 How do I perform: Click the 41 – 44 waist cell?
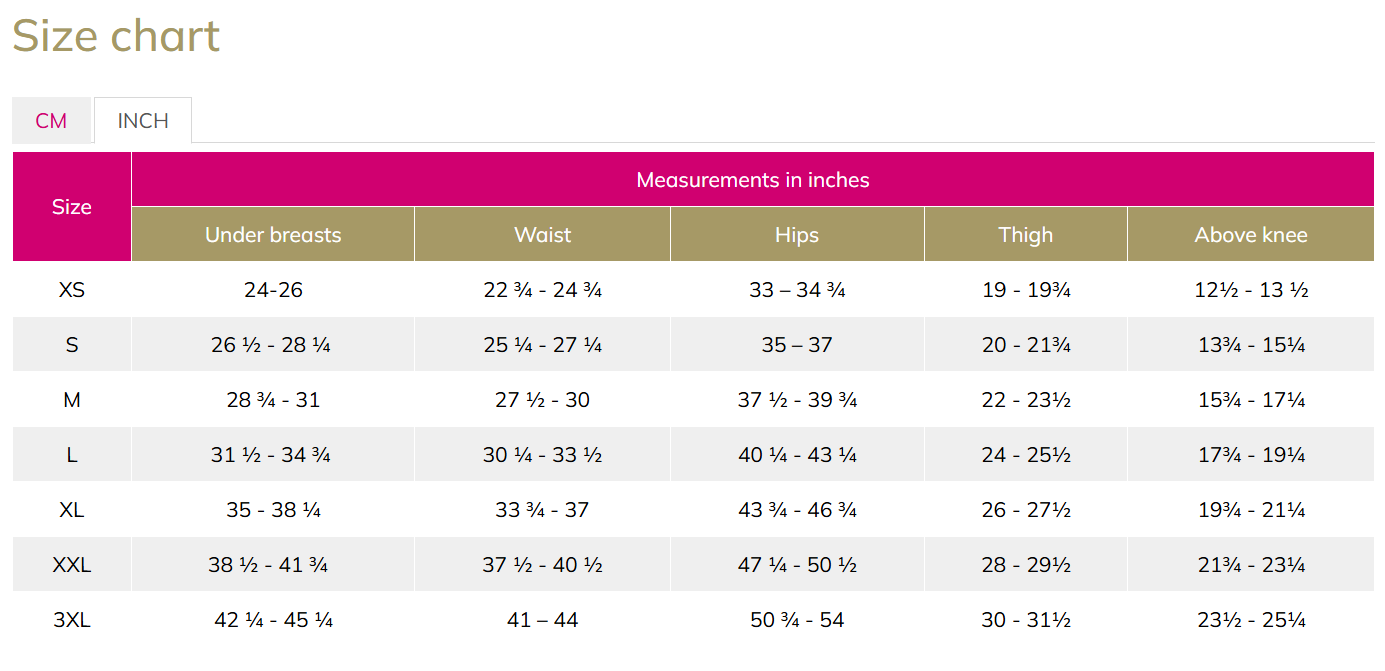543,620
